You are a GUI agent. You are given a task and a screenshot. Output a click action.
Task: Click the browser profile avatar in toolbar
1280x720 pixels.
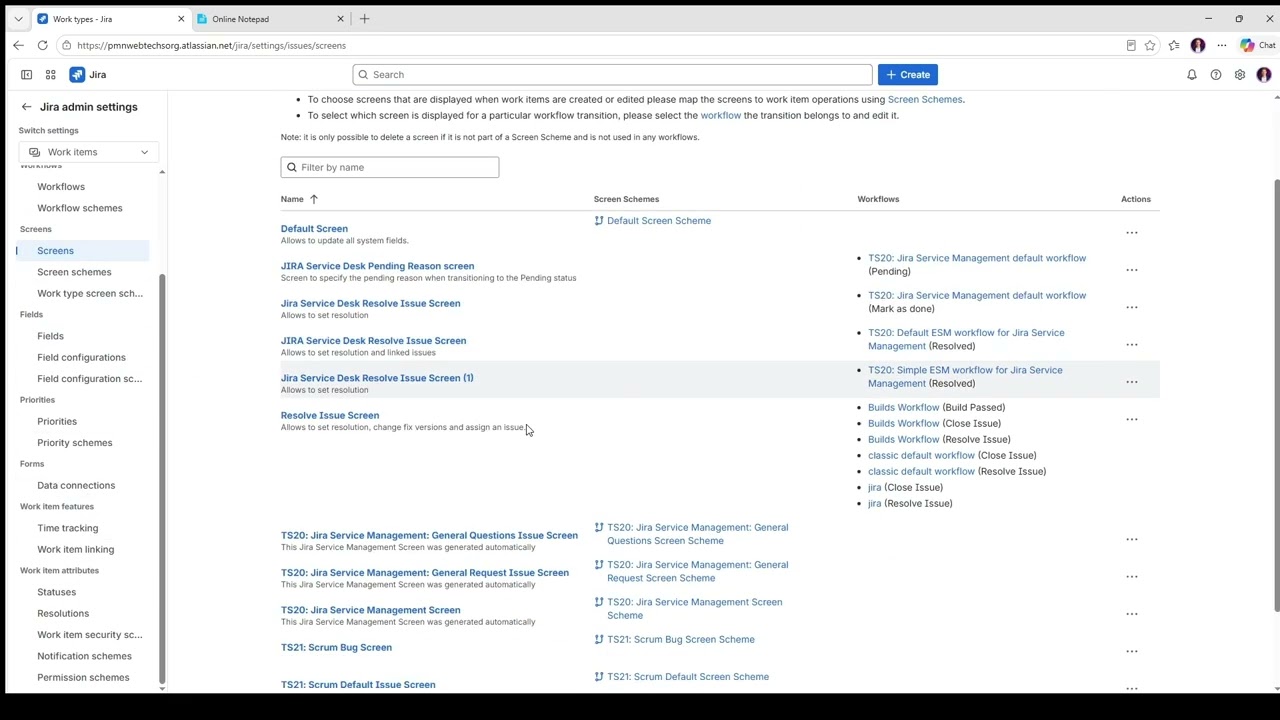1198,45
